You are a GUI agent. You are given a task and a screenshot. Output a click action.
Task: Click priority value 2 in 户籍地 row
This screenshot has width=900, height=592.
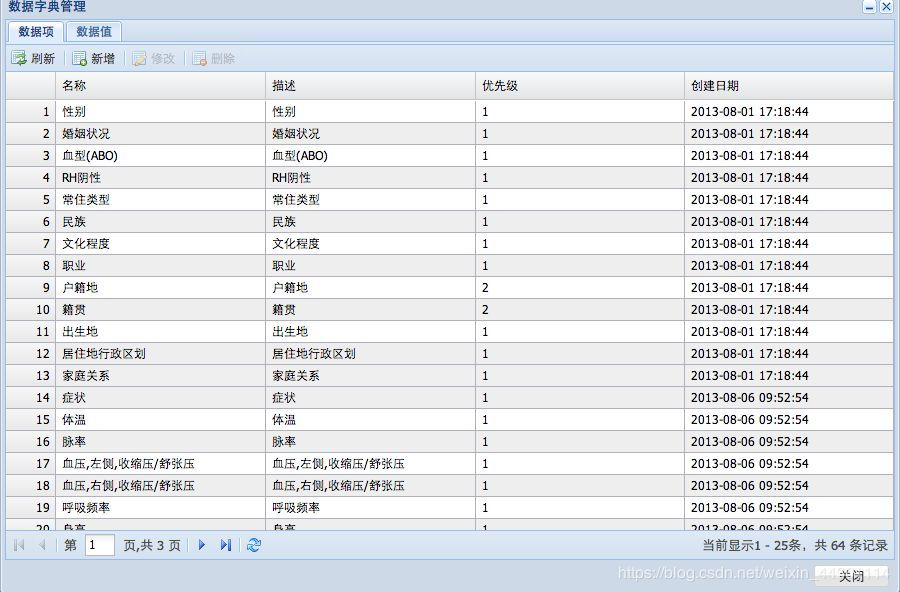(580, 288)
